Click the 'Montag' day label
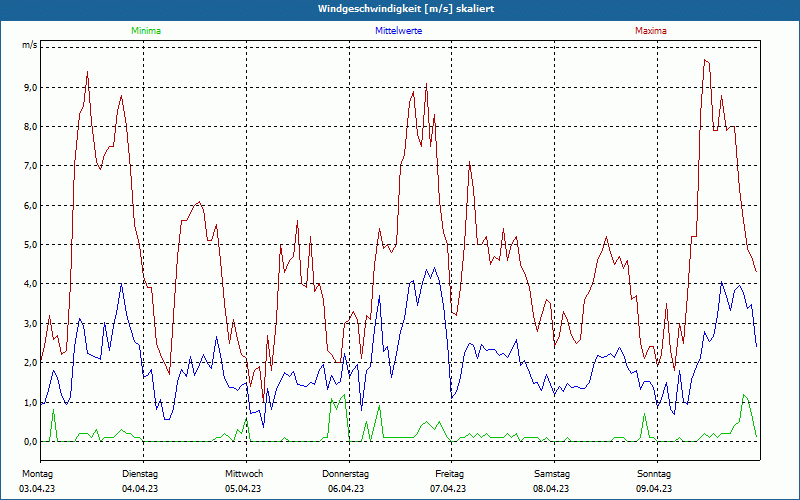Image resolution: width=800 pixels, height=500 pixels. 37,474
